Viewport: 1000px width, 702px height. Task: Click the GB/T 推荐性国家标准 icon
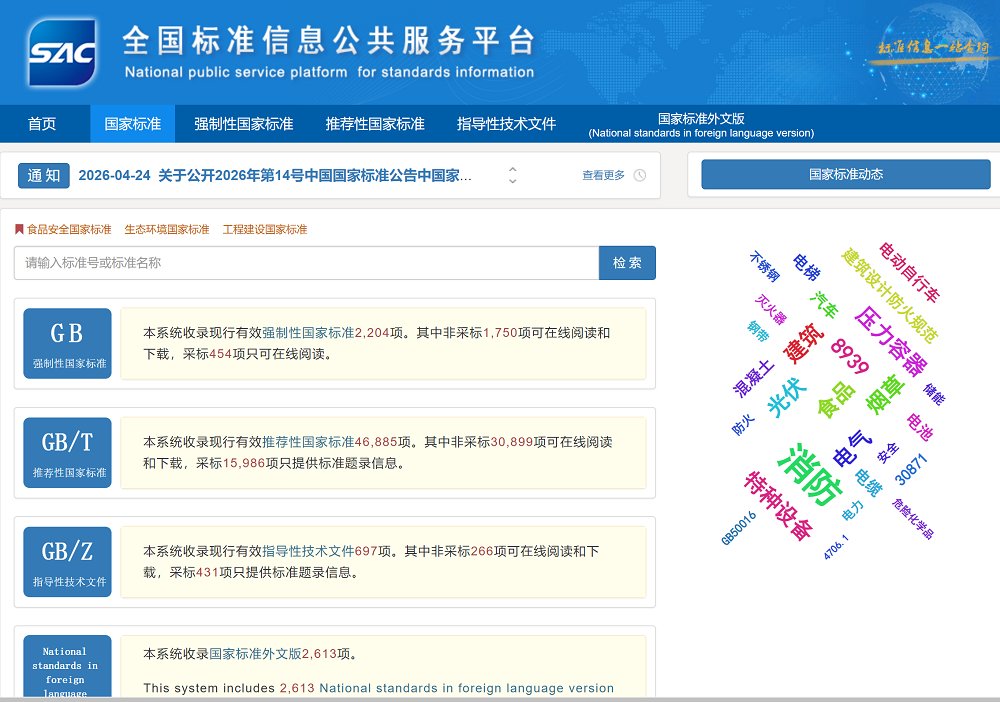[x=66, y=452]
